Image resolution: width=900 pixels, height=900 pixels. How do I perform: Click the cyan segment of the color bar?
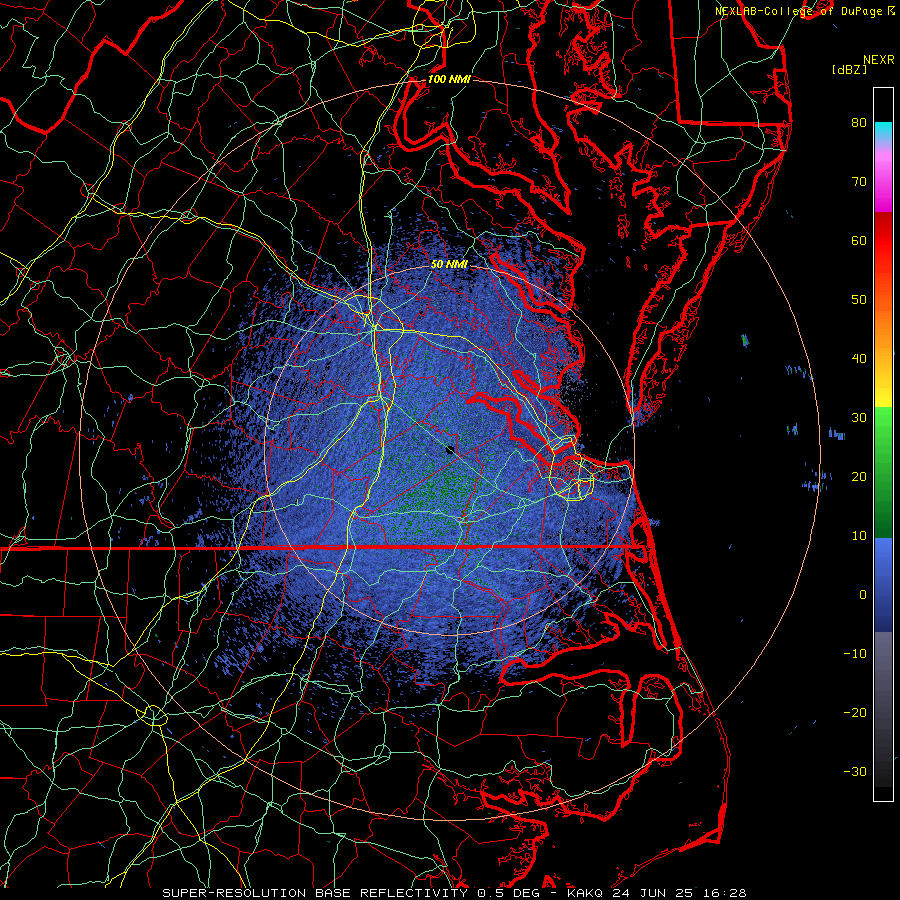click(x=883, y=131)
